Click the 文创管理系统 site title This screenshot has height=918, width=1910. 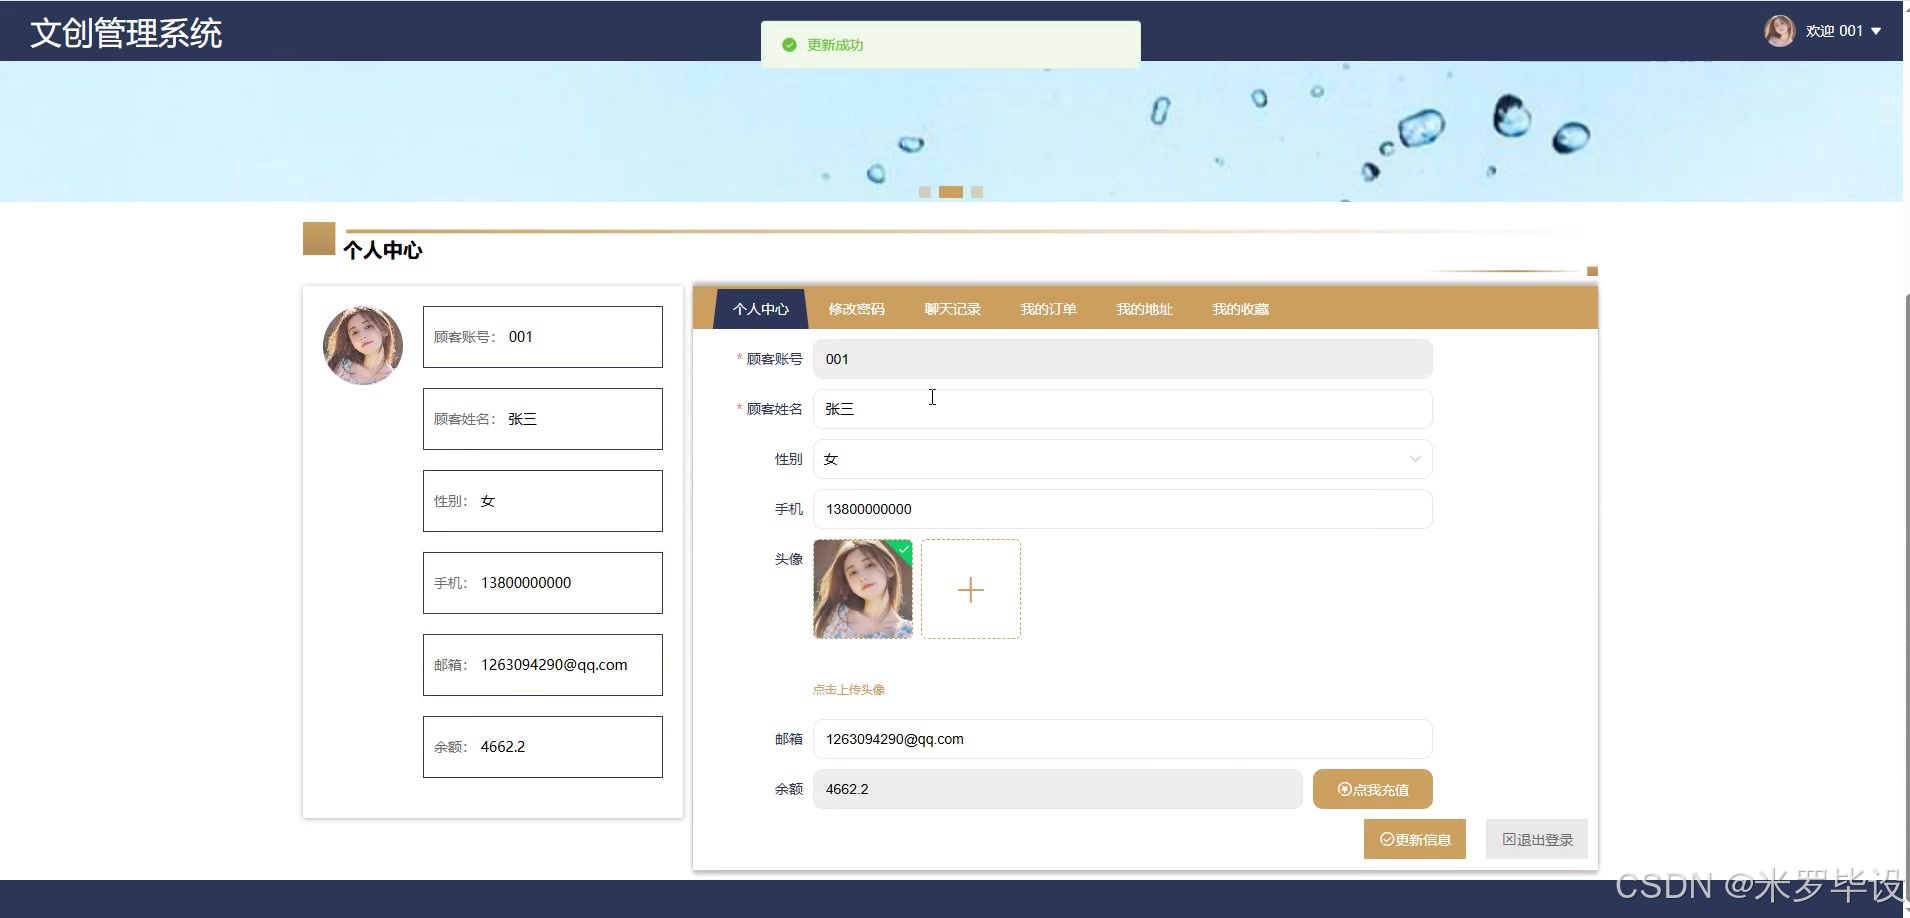click(x=126, y=33)
